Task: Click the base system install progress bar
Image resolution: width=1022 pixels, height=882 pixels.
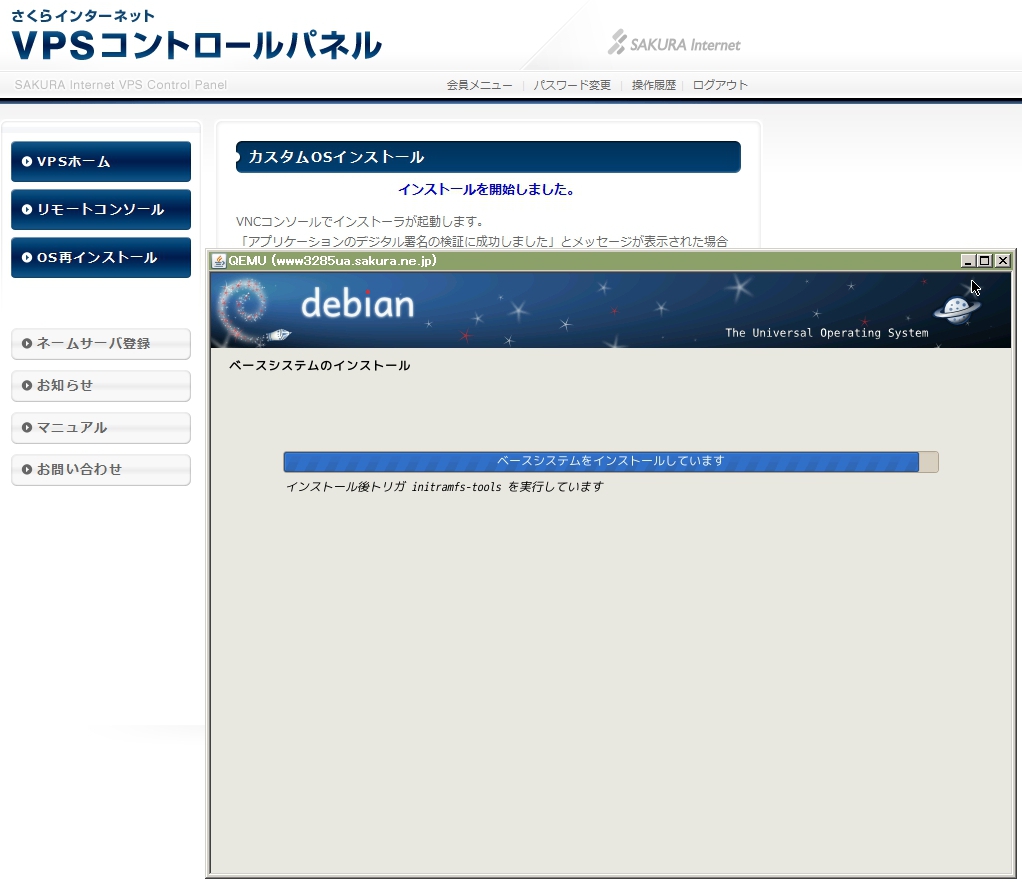Action: coord(611,462)
